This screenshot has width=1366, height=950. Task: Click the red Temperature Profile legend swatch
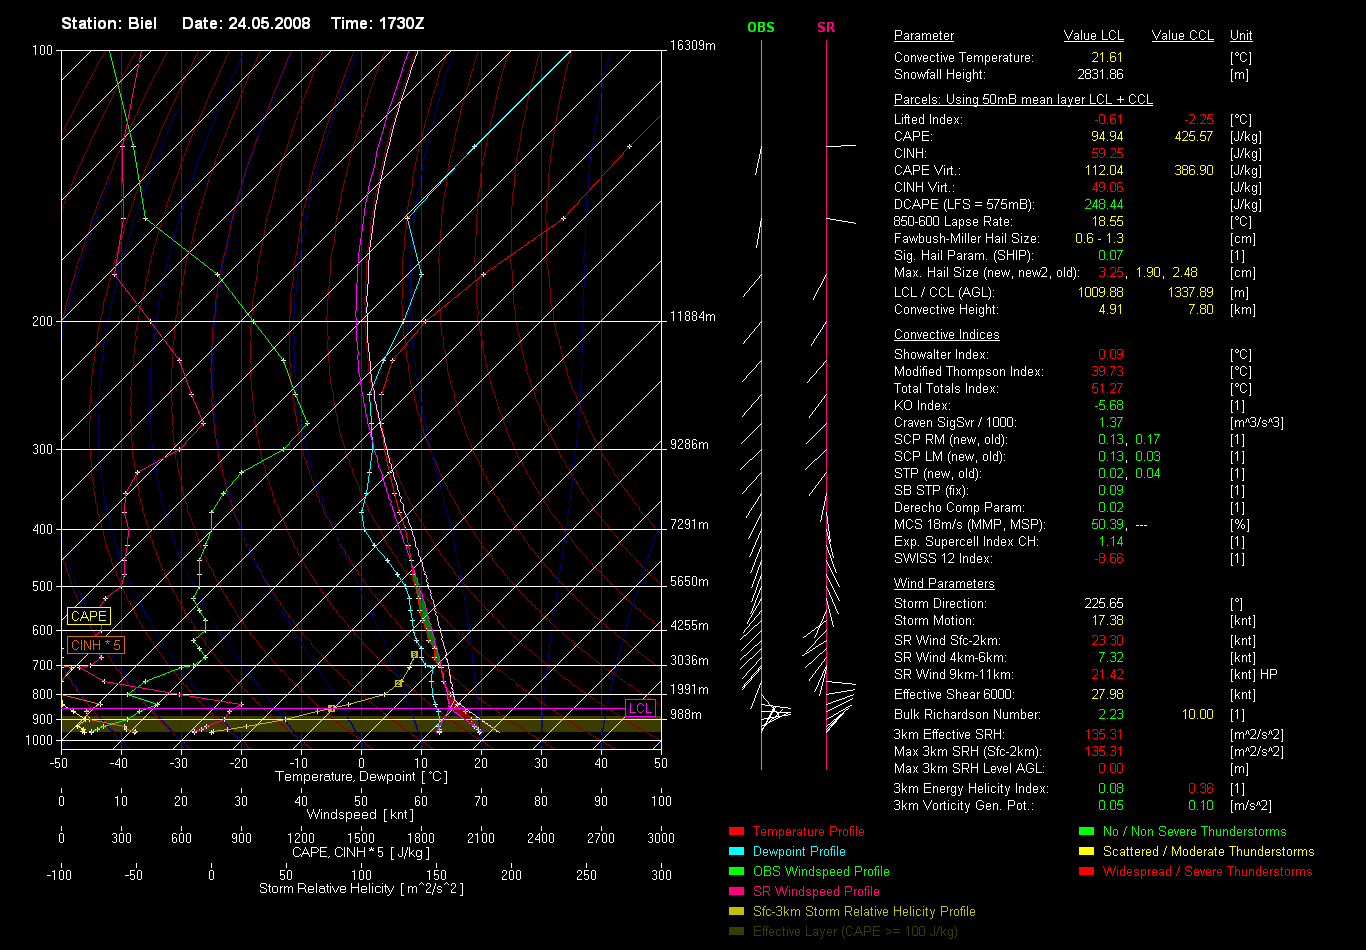pyautogui.click(x=736, y=831)
